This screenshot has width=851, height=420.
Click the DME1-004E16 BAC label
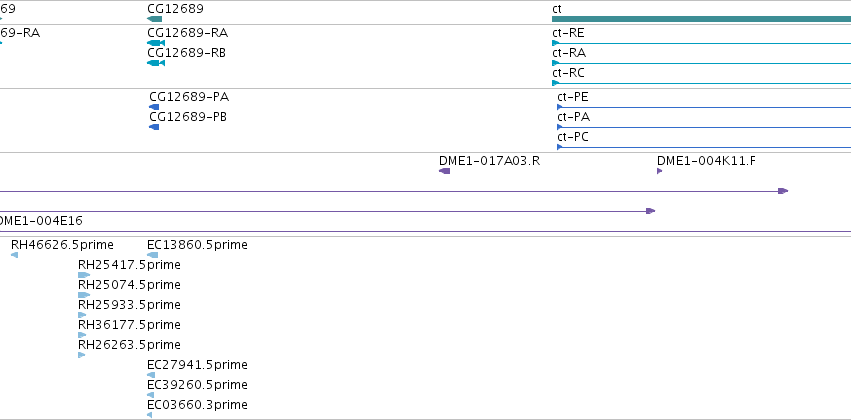[40, 221]
